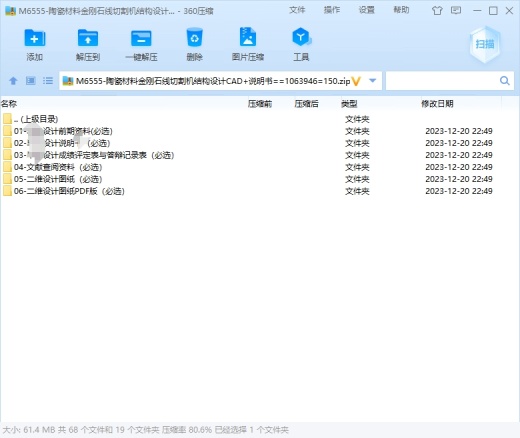Click the 扫描 (Scan) hexagon button

485,44
